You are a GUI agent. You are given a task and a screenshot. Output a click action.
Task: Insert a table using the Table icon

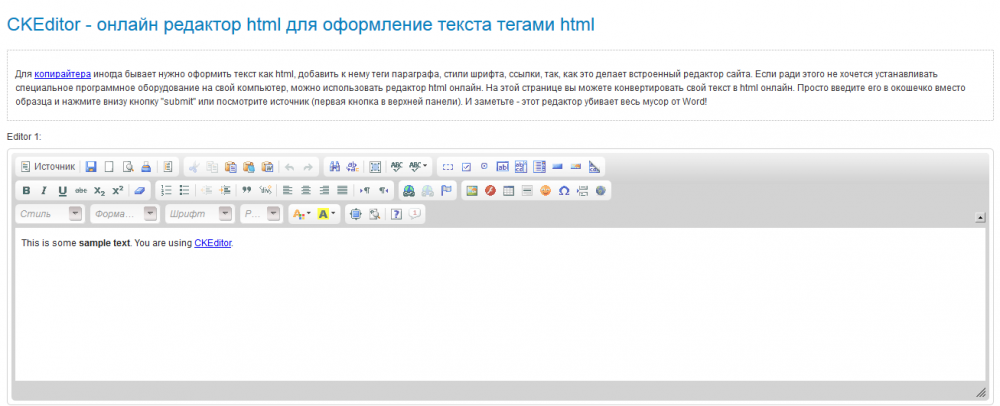point(508,190)
